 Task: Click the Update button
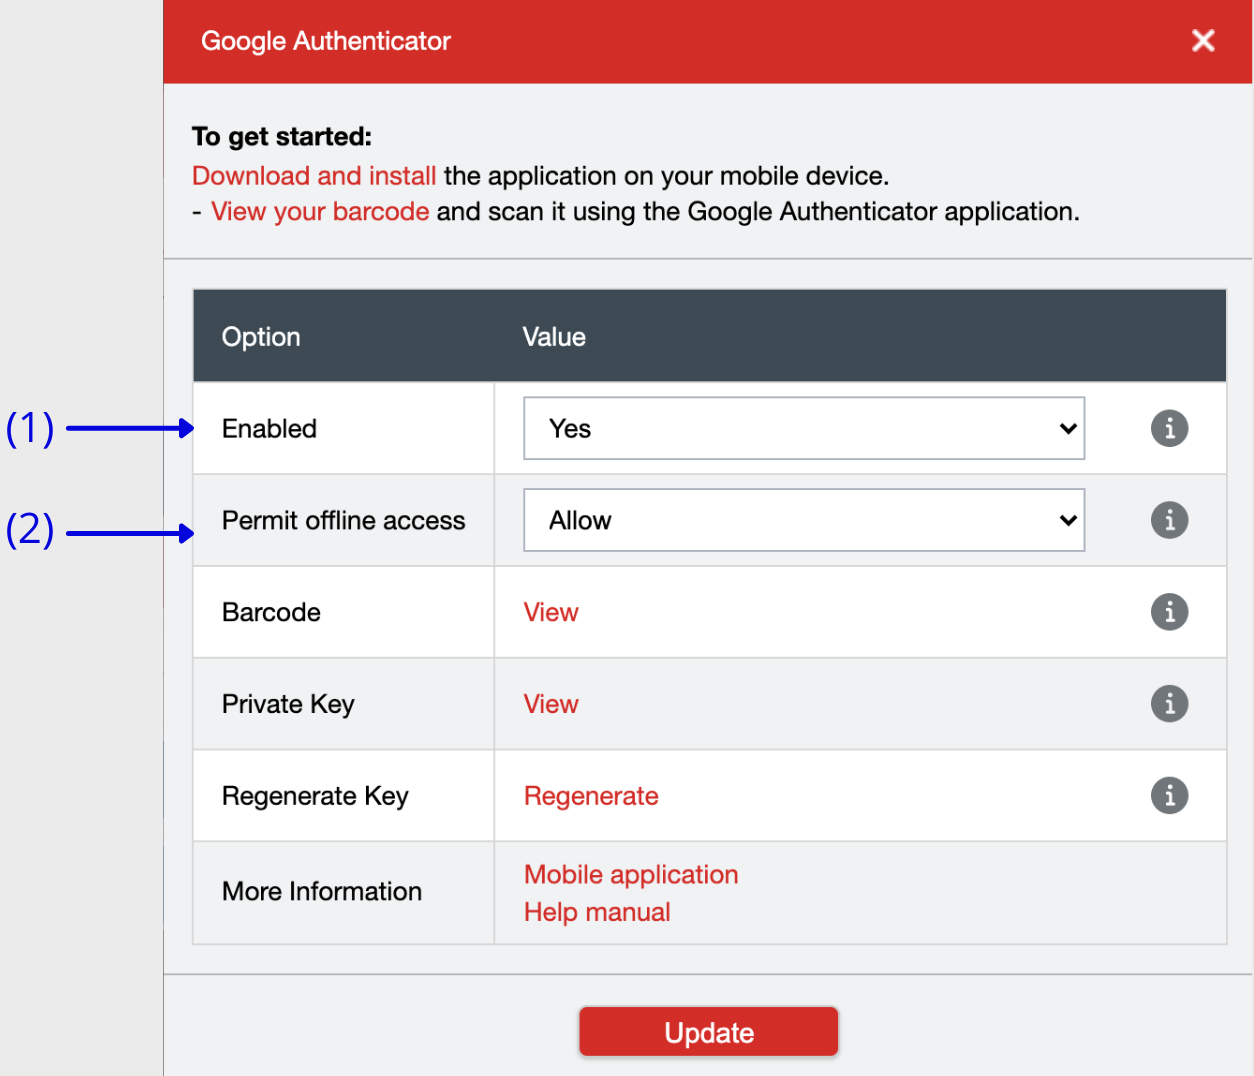click(x=708, y=1032)
